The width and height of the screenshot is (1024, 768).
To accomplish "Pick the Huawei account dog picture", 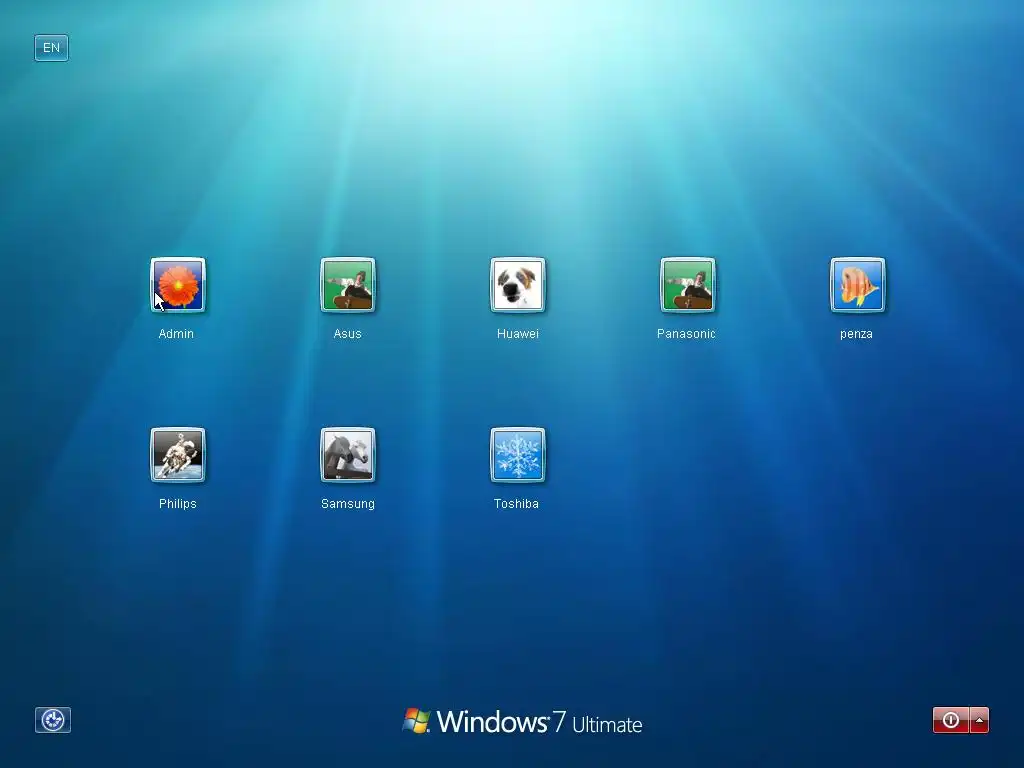I will [517, 285].
